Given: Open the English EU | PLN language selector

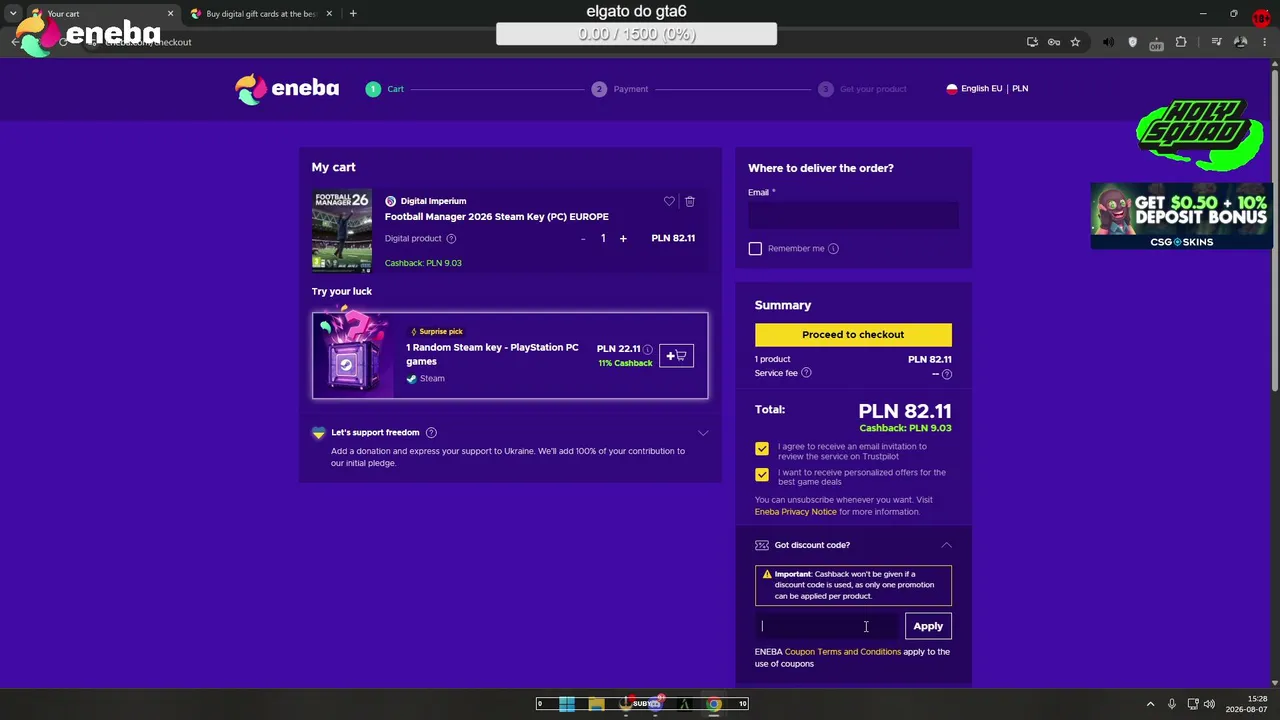Looking at the screenshot, I should [987, 89].
